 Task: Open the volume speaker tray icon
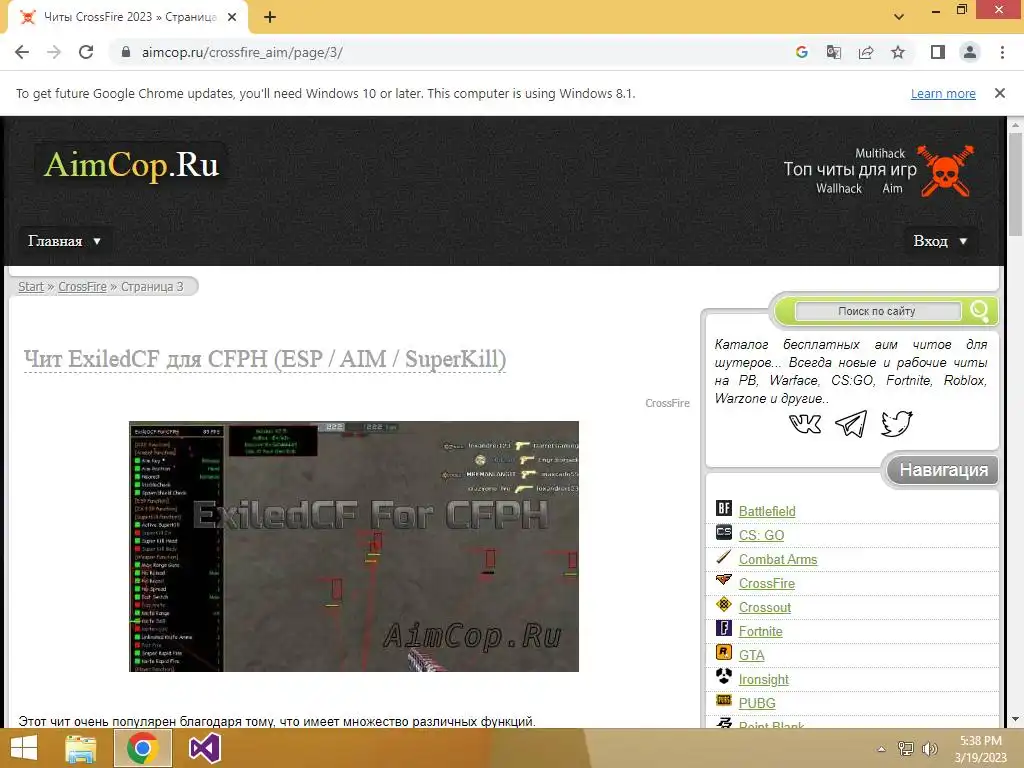pos(929,749)
